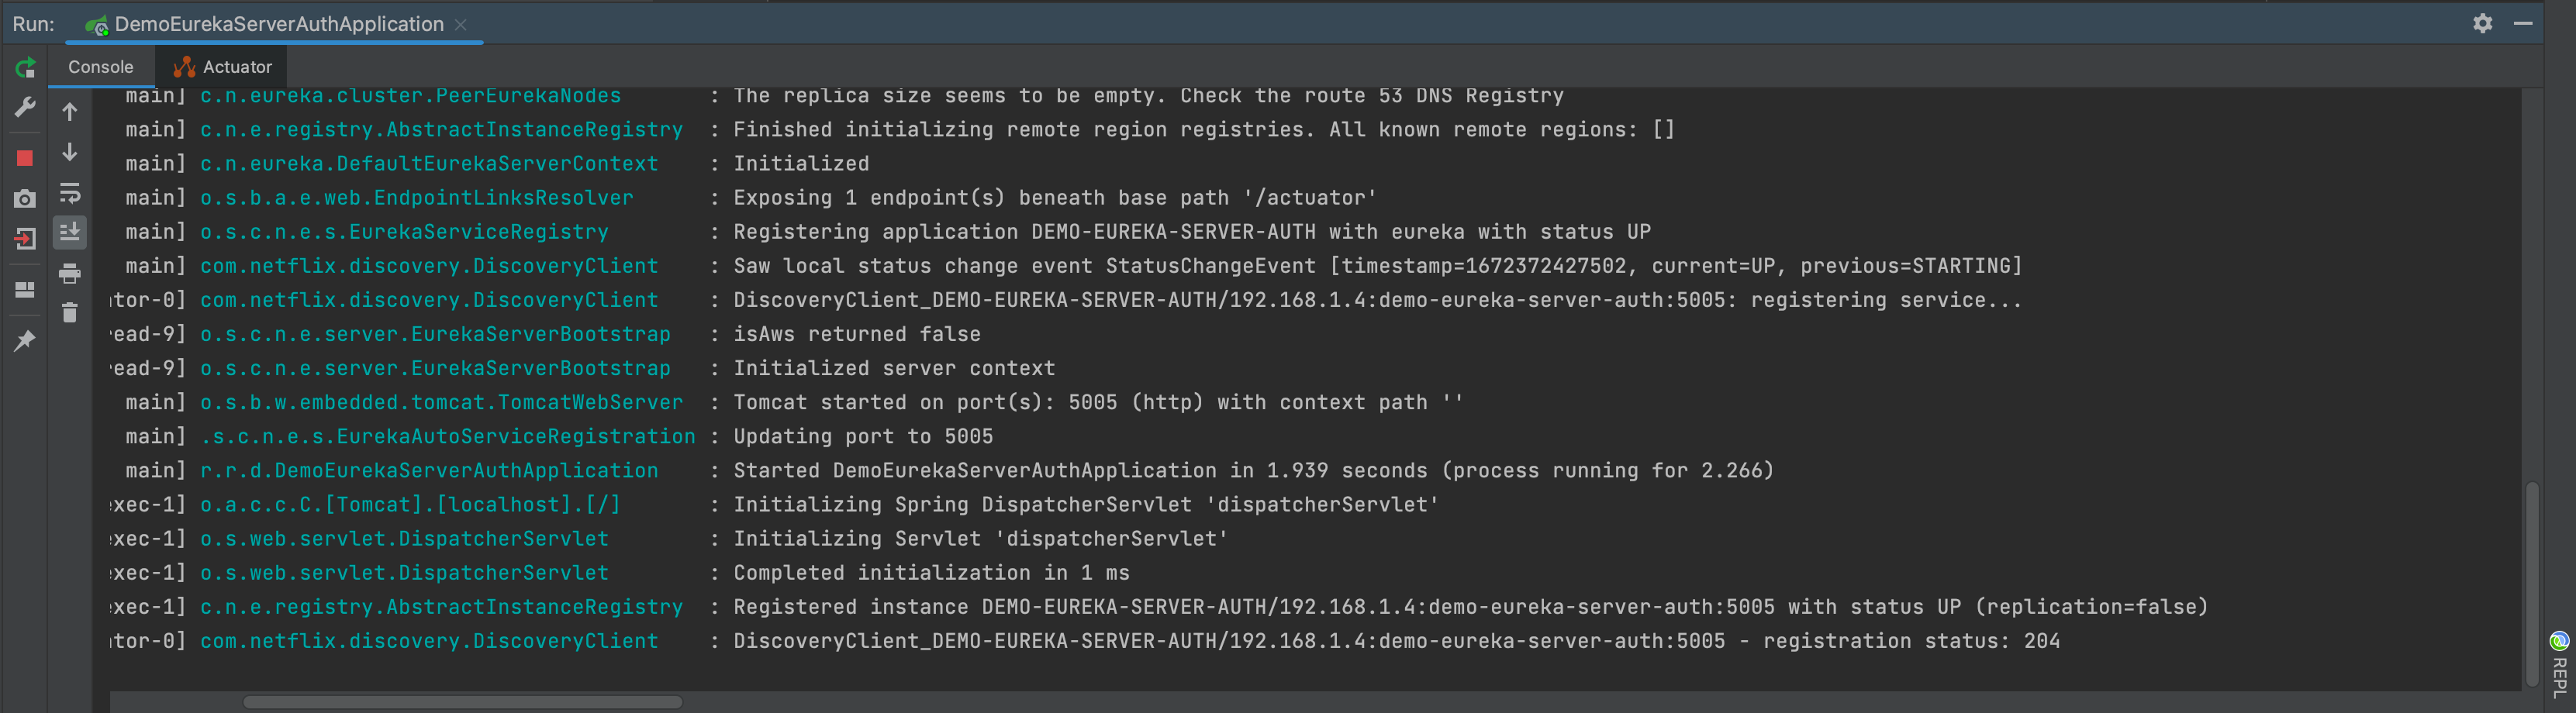
Task: Print the console contents
Action: (70, 273)
